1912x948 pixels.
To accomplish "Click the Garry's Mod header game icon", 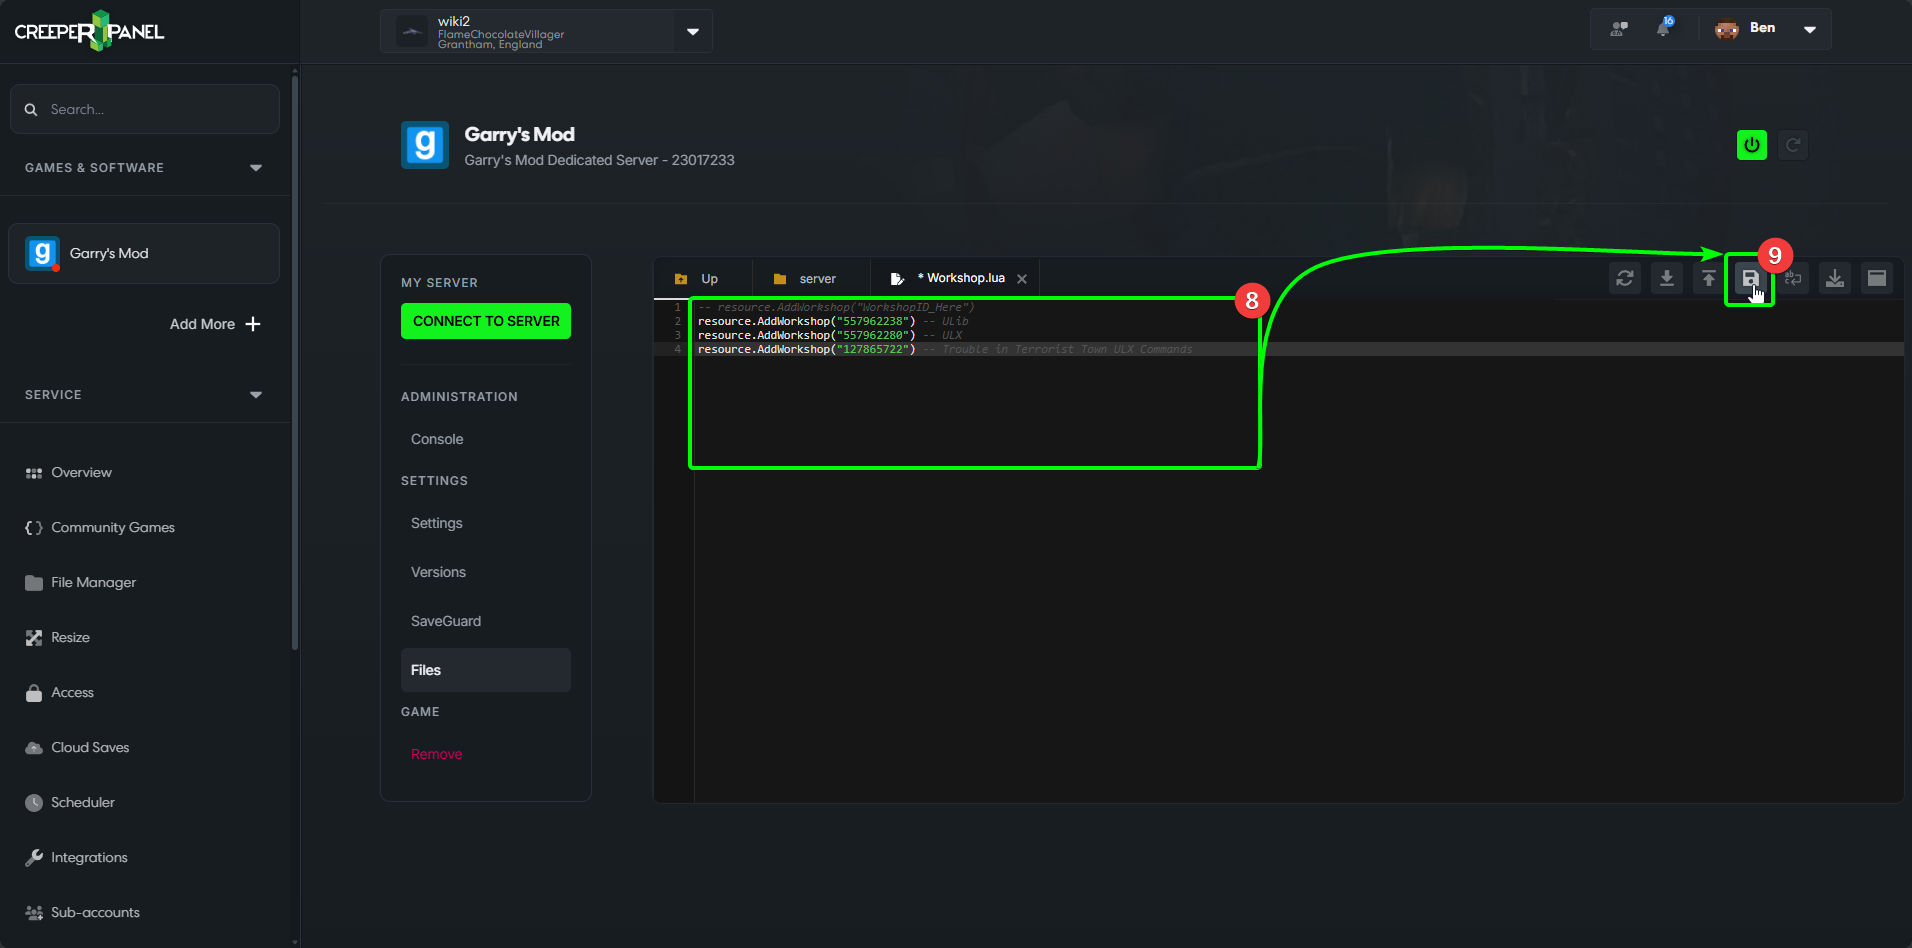I will coord(425,145).
